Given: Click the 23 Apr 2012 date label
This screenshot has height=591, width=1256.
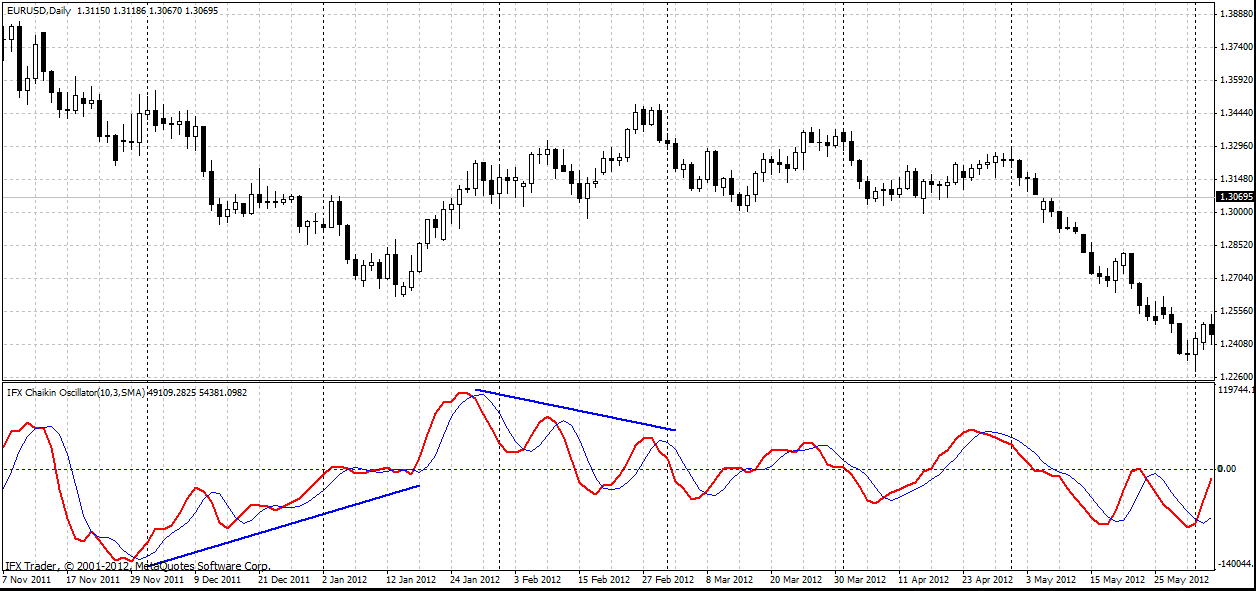Looking at the screenshot, I should pyautogui.click(x=987, y=580).
